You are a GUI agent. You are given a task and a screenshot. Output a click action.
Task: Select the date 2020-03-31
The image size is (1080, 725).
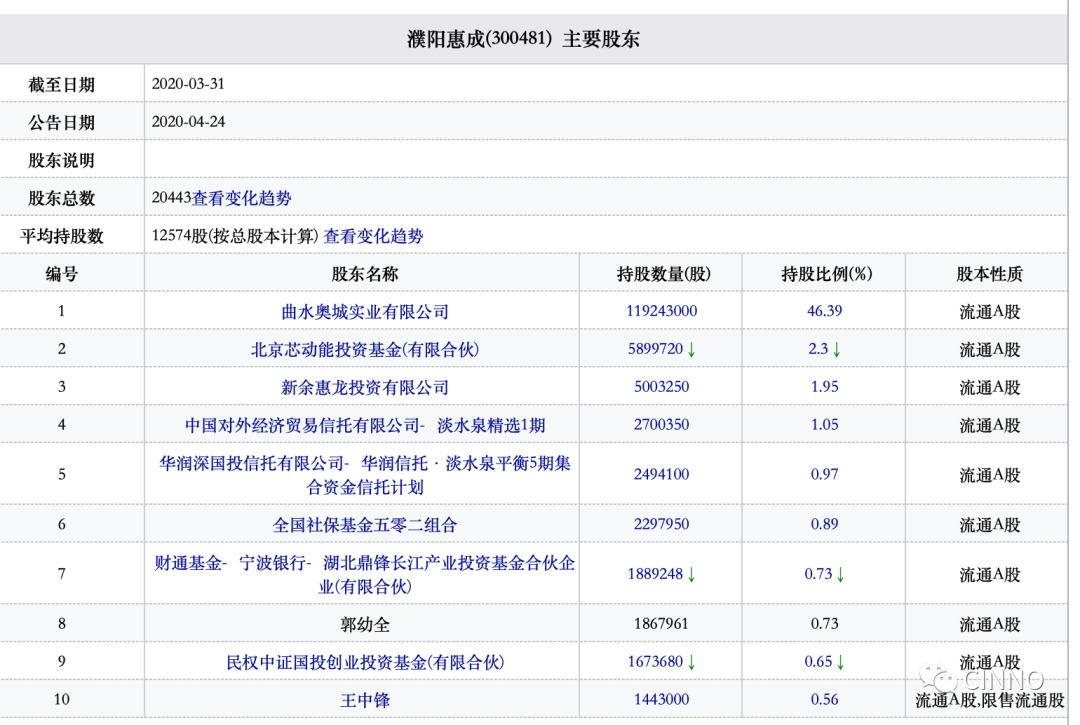click(188, 84)
